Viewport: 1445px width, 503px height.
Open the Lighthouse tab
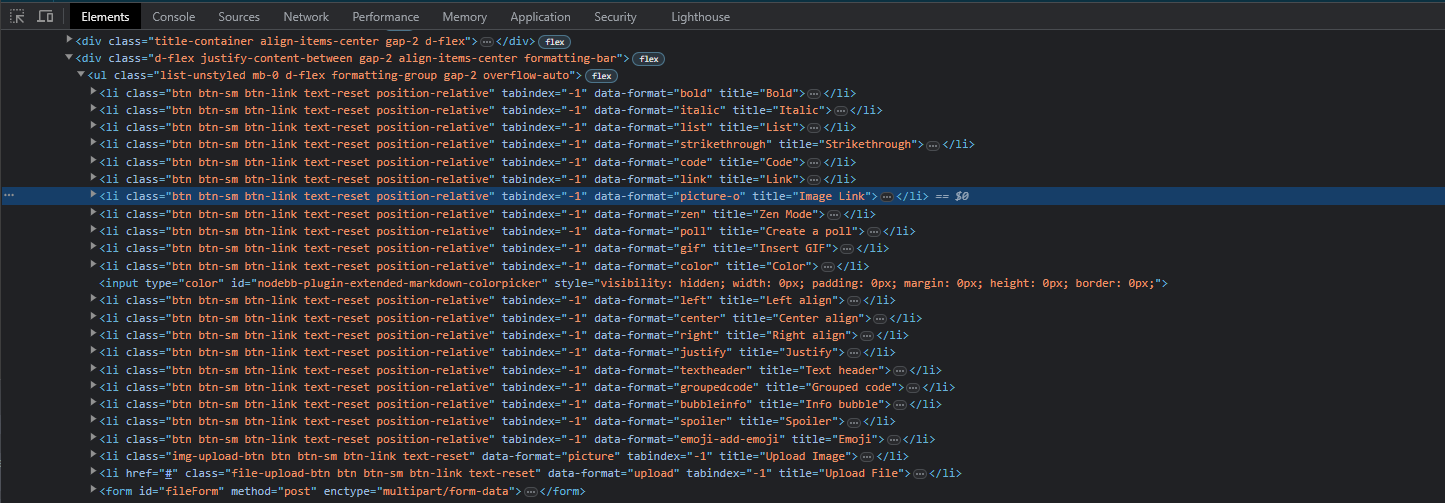(700, 17)
